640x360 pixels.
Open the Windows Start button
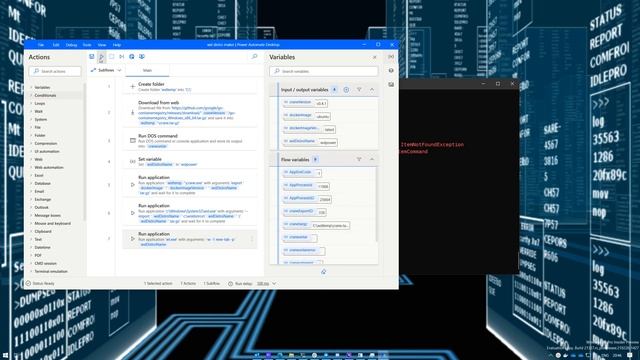[5, 356]
